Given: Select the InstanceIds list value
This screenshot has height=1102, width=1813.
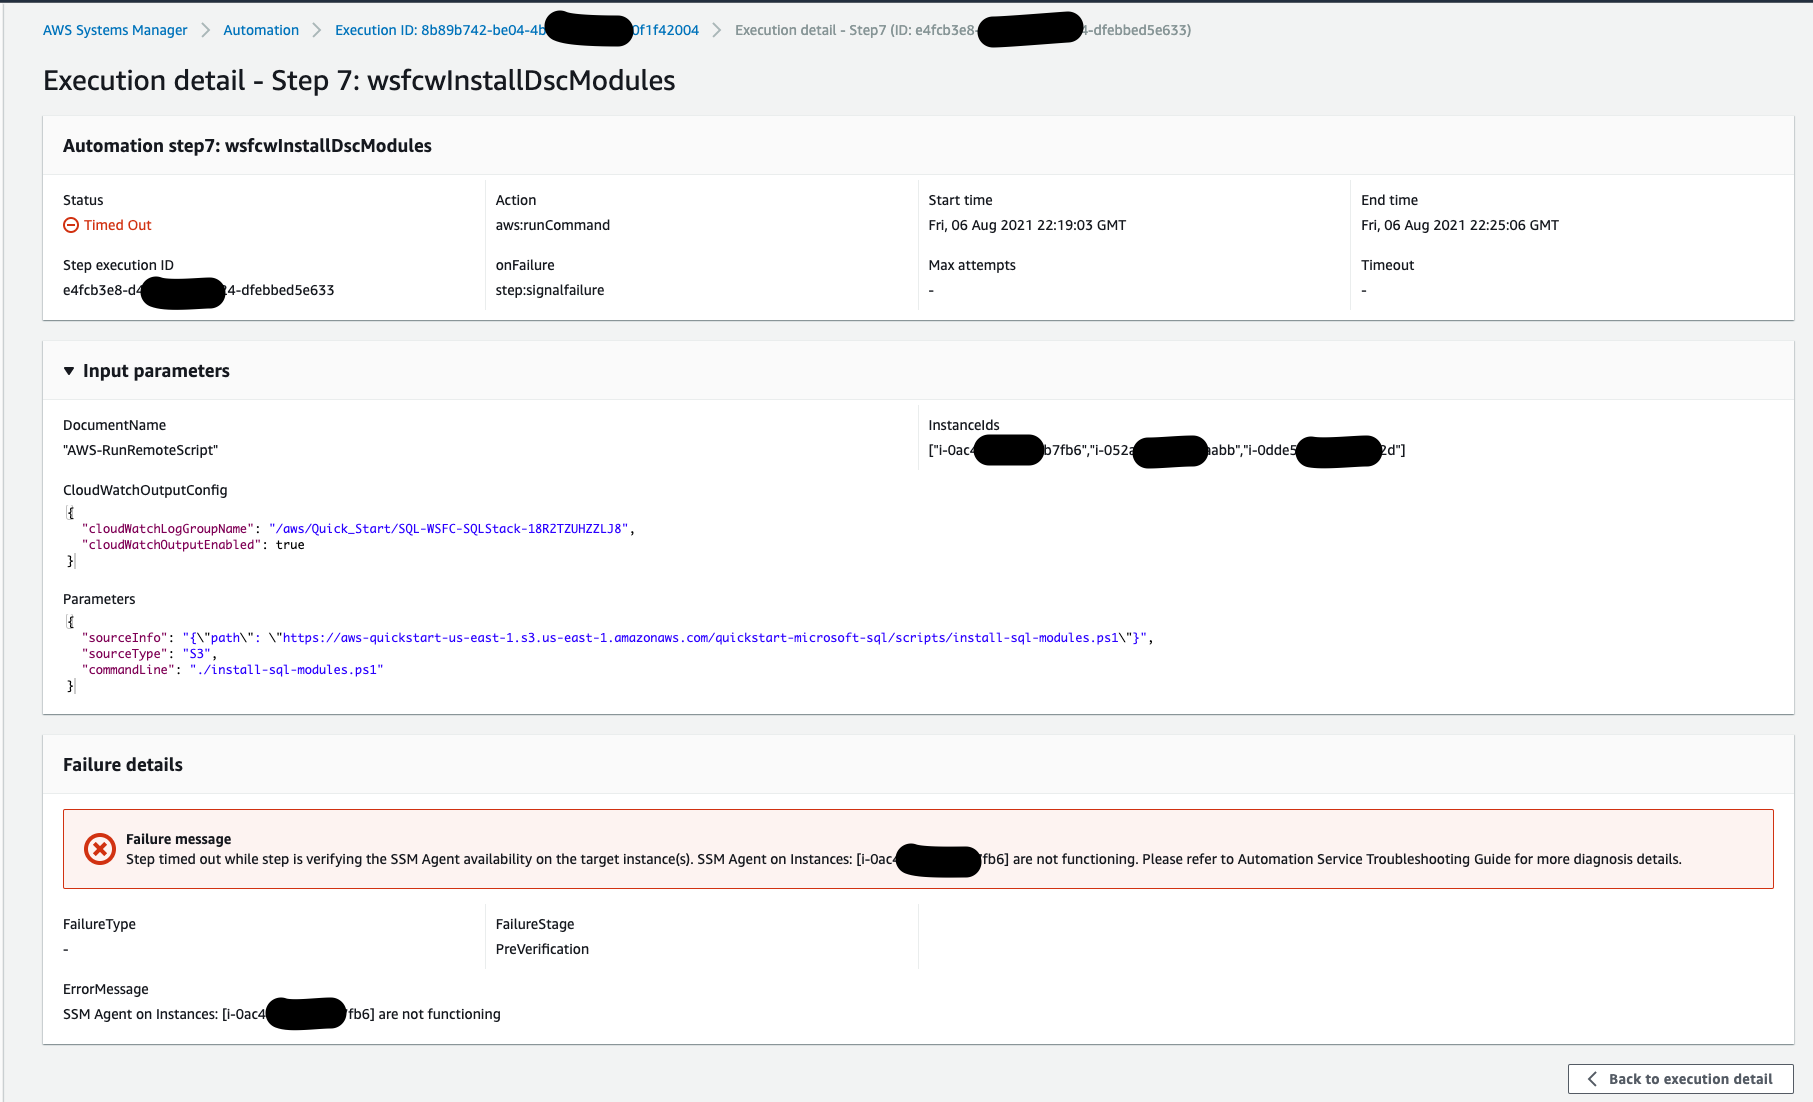Looking at the screenshot, I should coord(1167,450).
